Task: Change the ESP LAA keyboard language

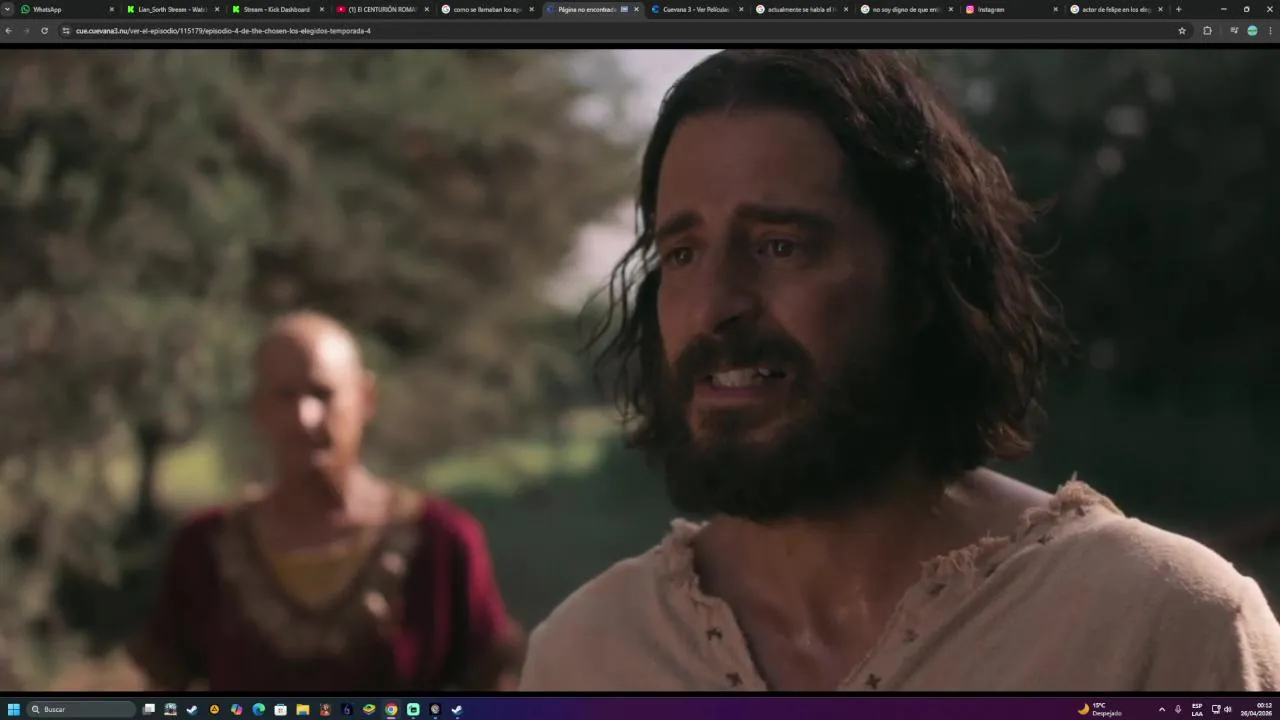Action: tap(1197, 709)
